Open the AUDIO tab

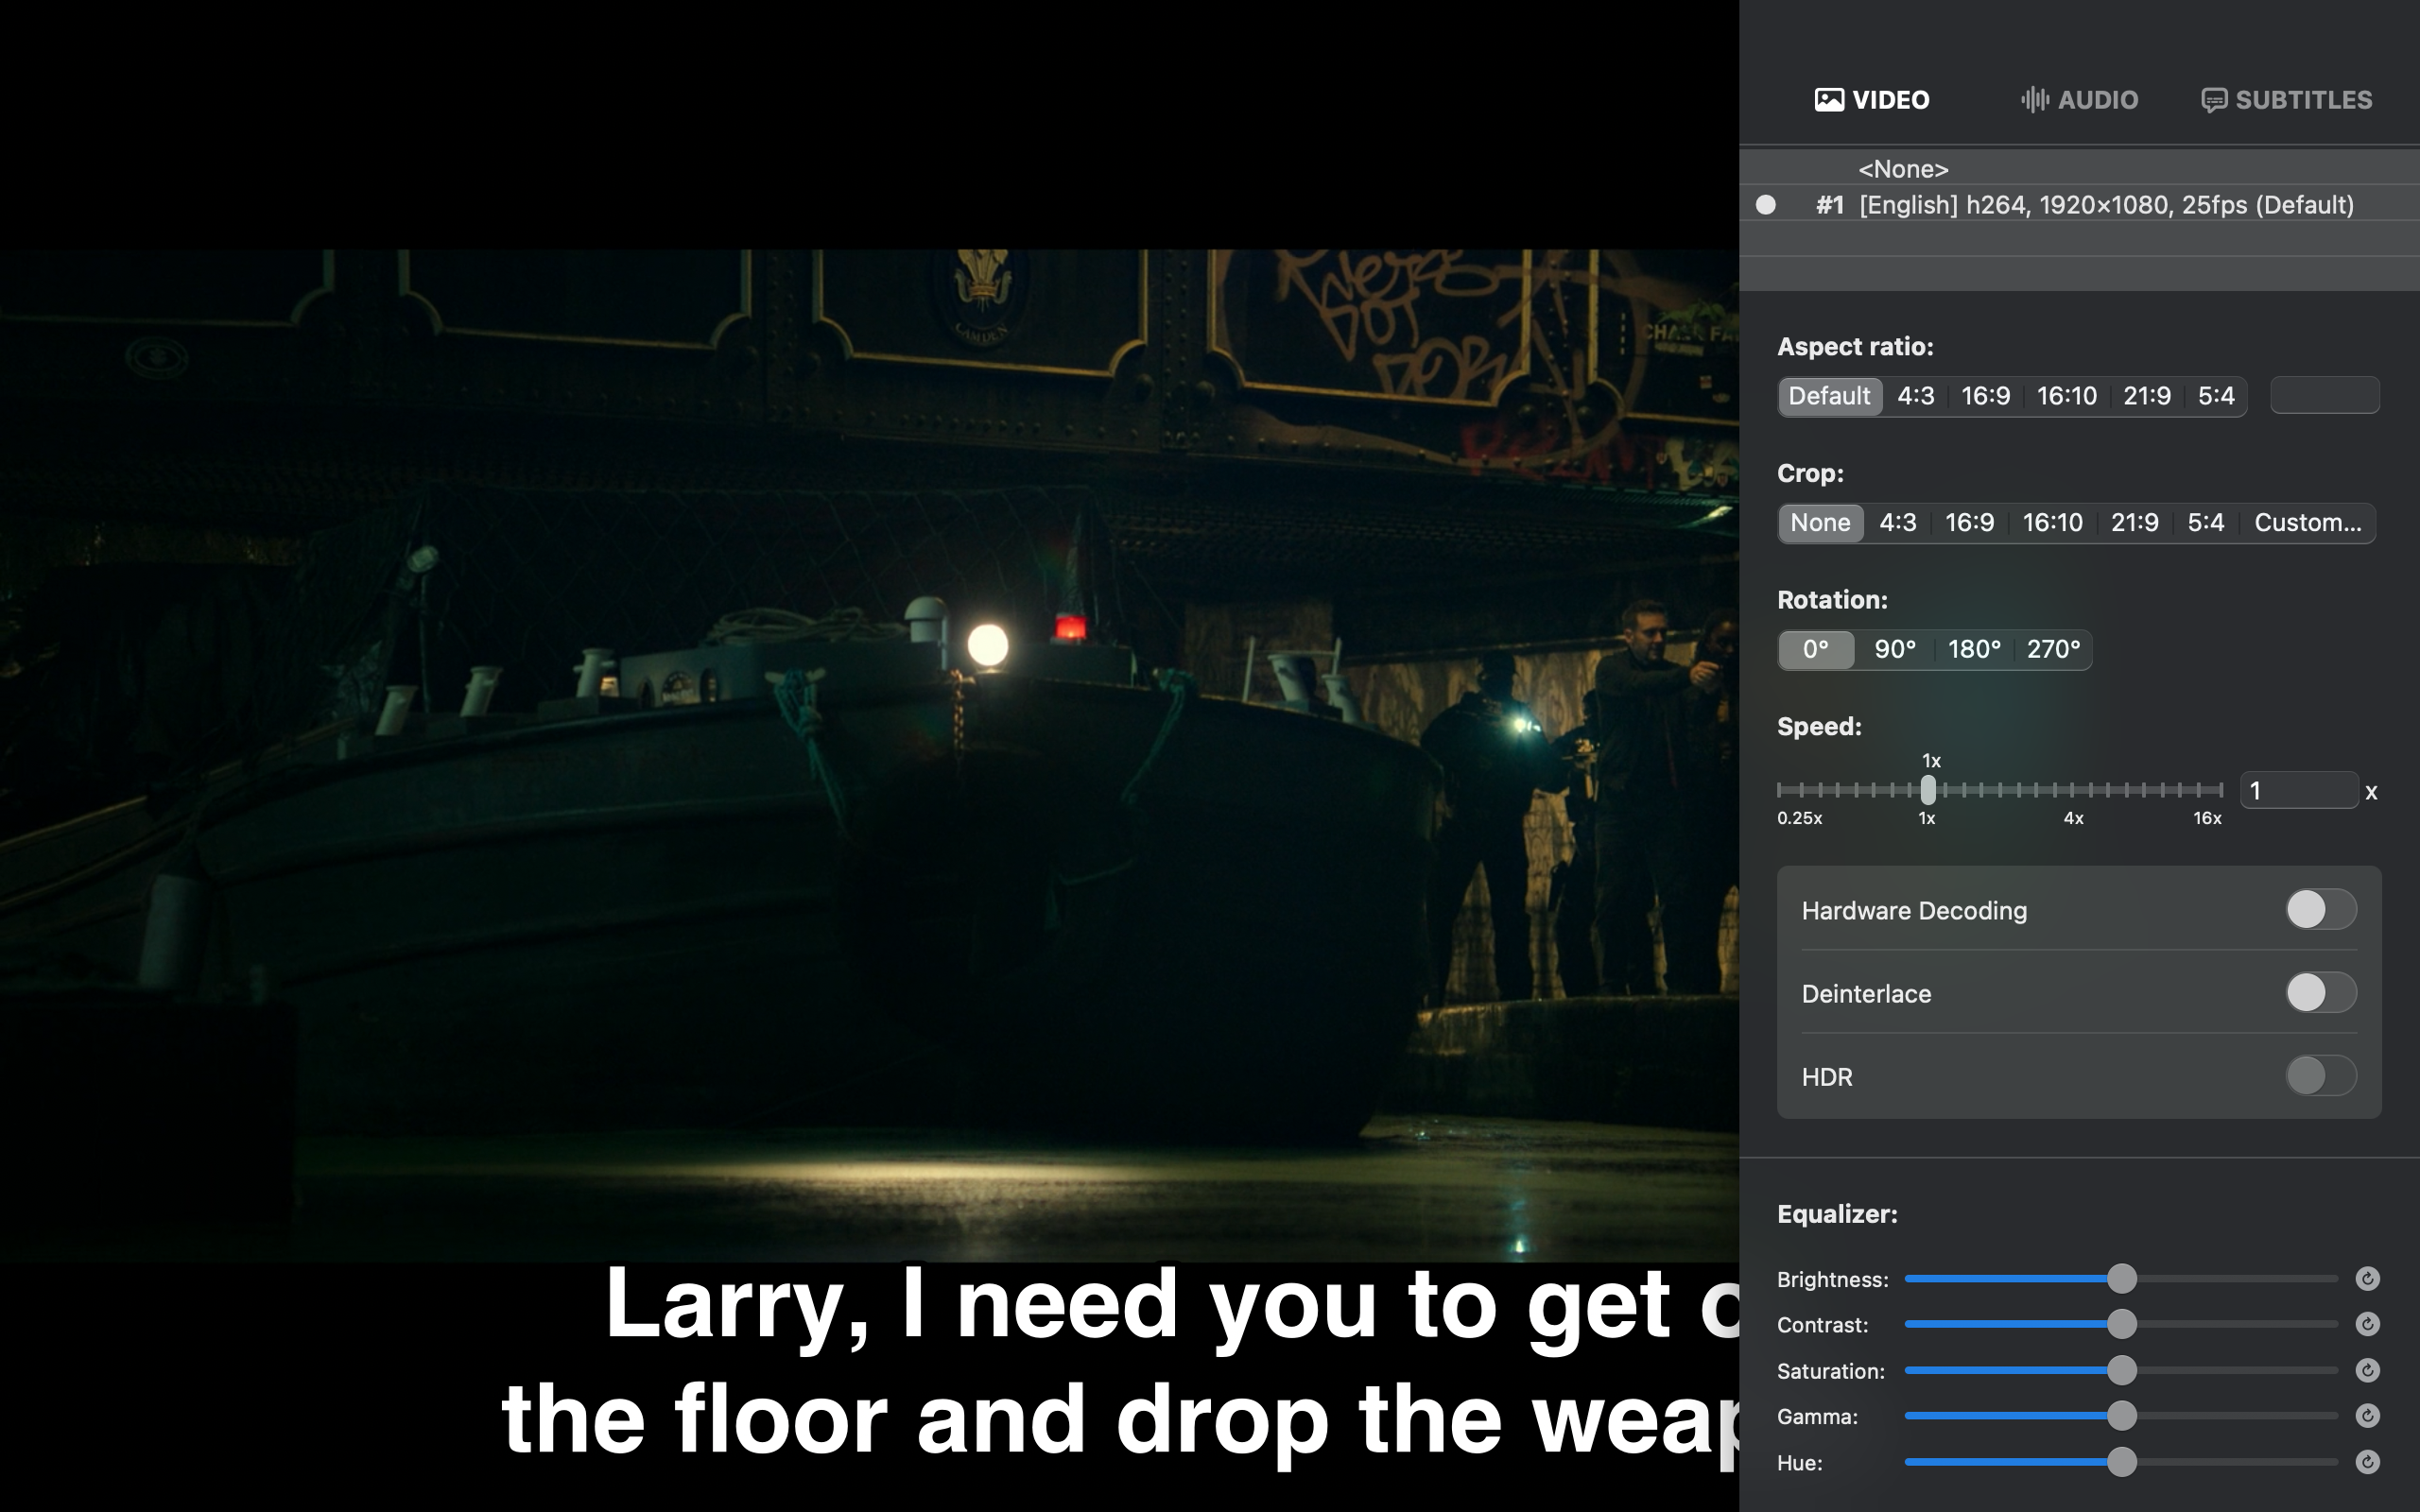coord(2079,100)
